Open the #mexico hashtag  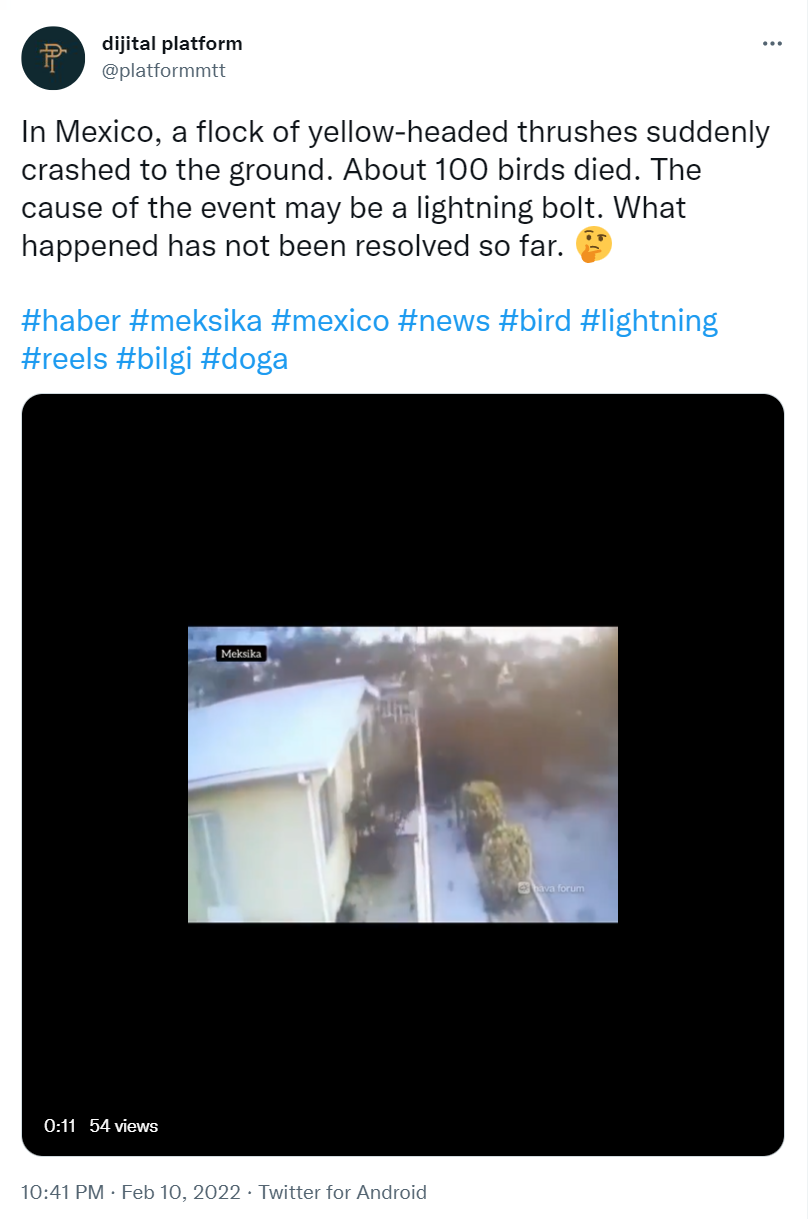[x=330, y=321]
